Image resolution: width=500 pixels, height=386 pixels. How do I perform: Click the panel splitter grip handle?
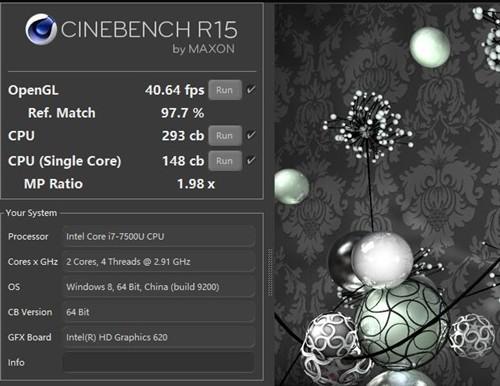pyautogui.click(x=270, y=272)
